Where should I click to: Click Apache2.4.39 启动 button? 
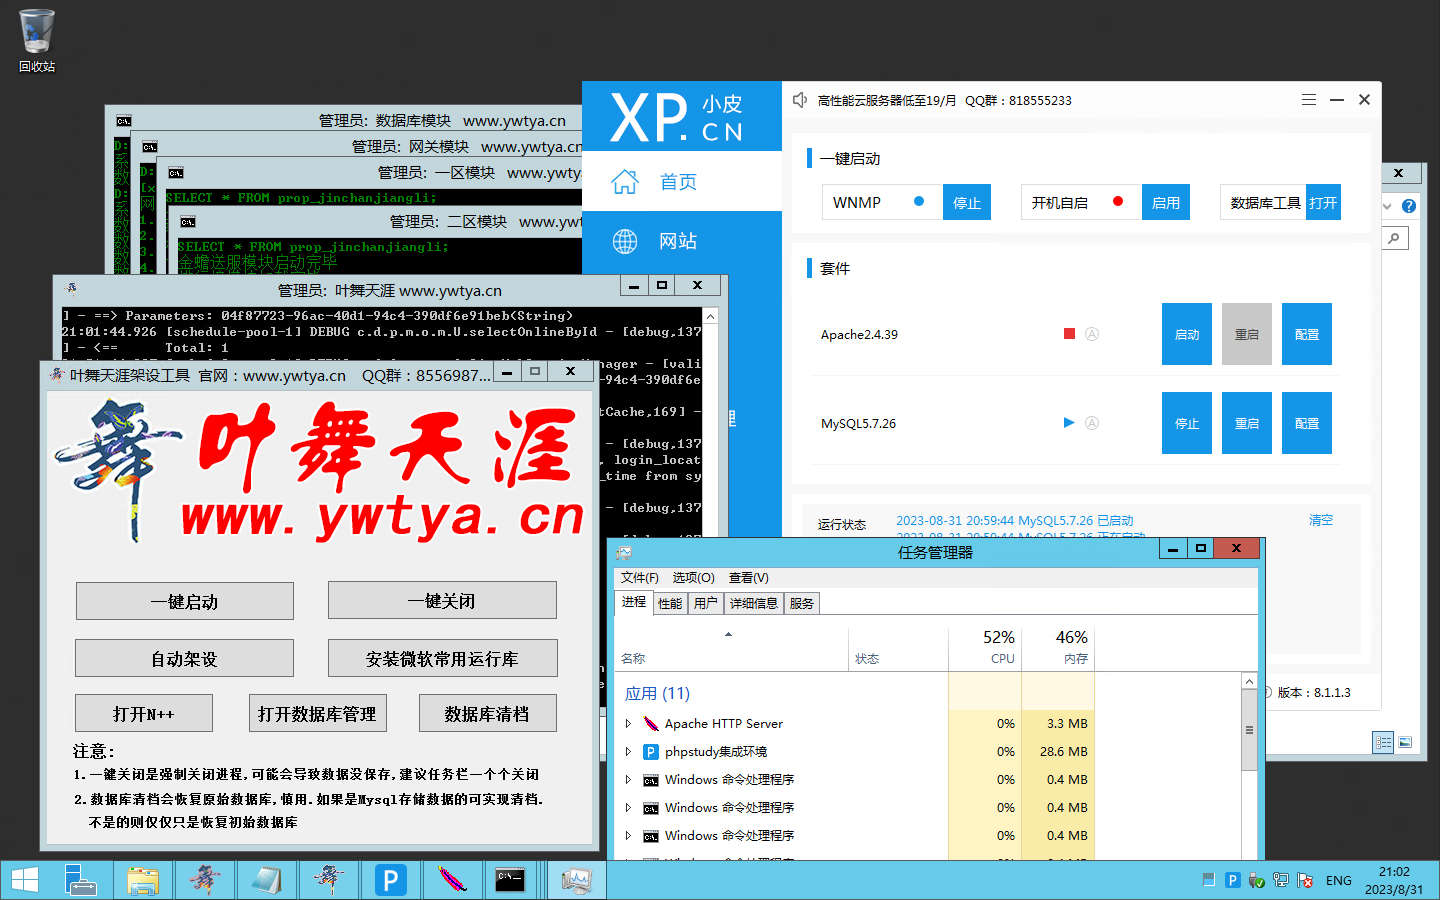[x=1187, y=334]
